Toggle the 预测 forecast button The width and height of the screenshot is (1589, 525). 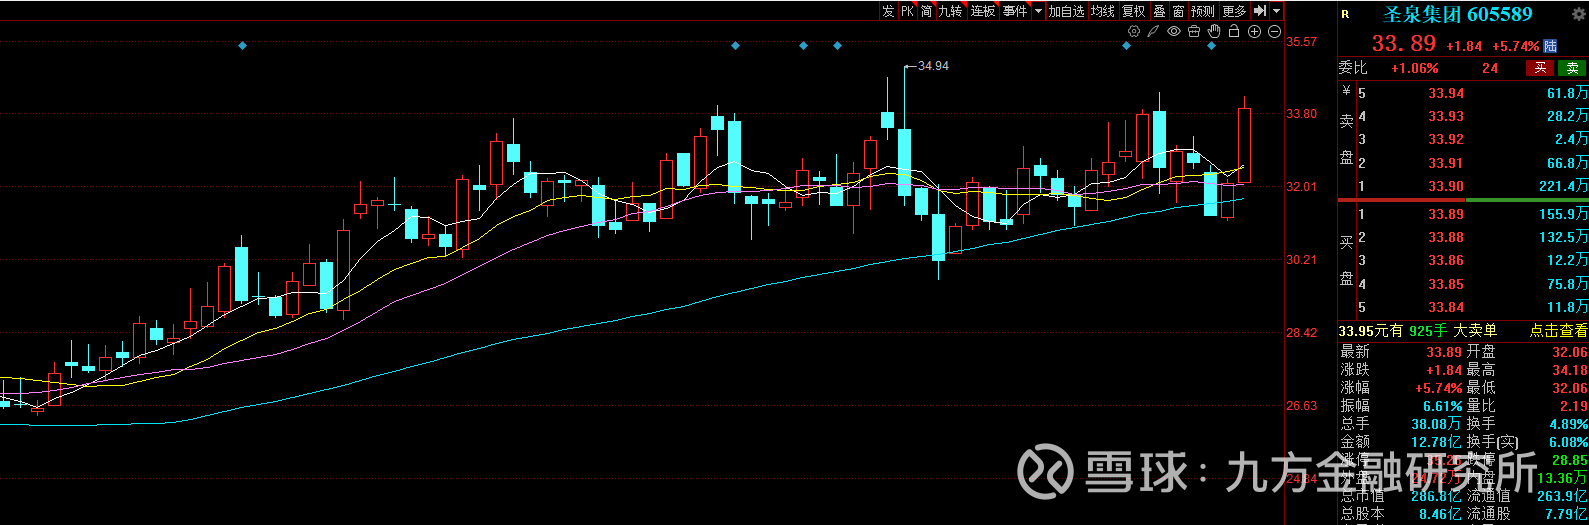[1202, 11]
